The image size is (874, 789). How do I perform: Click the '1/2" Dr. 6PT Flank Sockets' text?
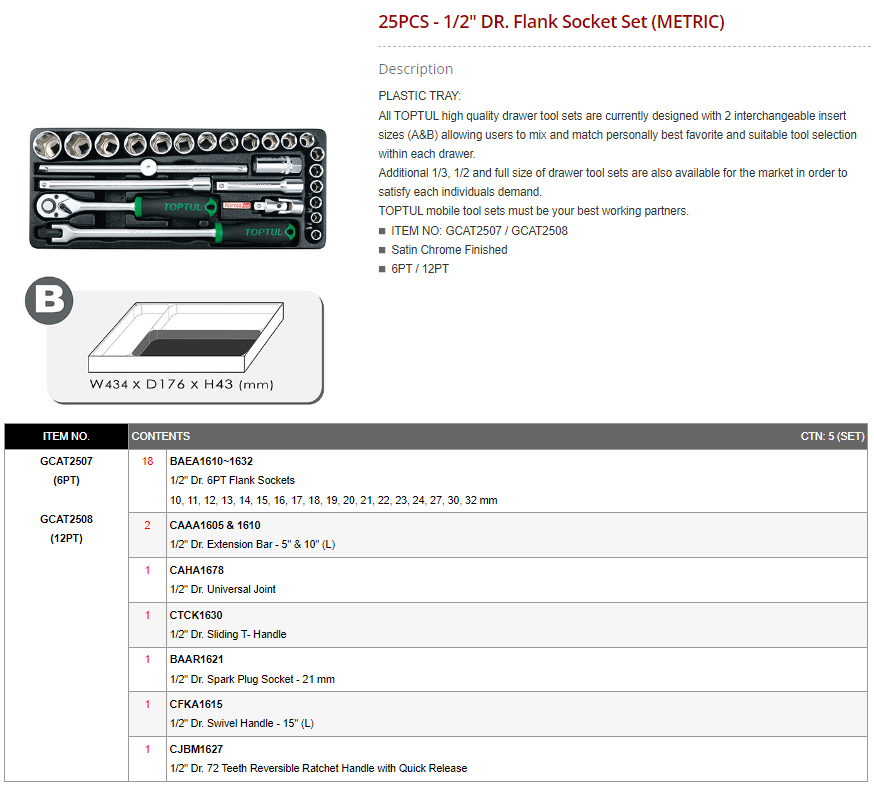(232, 480)
